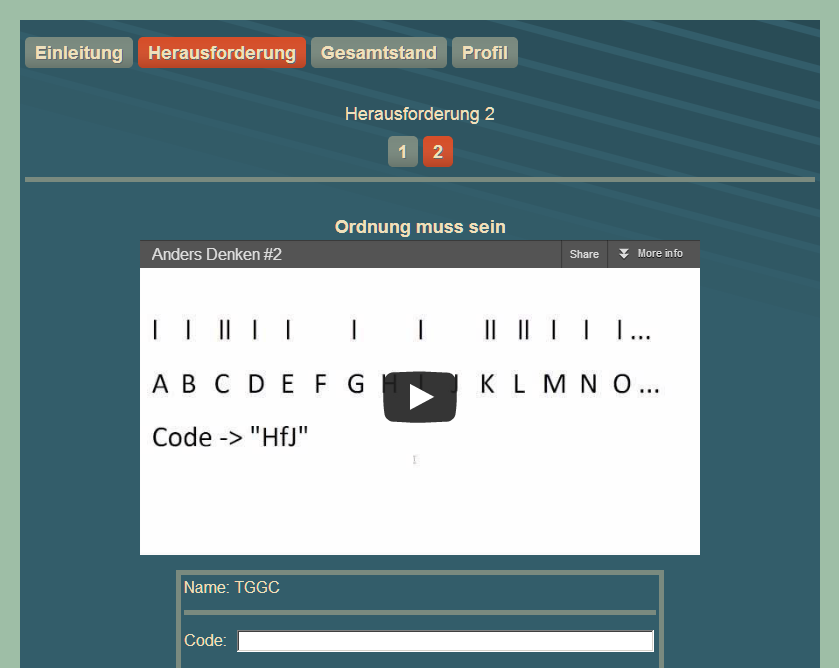Select challenge number 2
Image resolution: width=839 pixels, height=668 pixels.
tap(437, 152)
